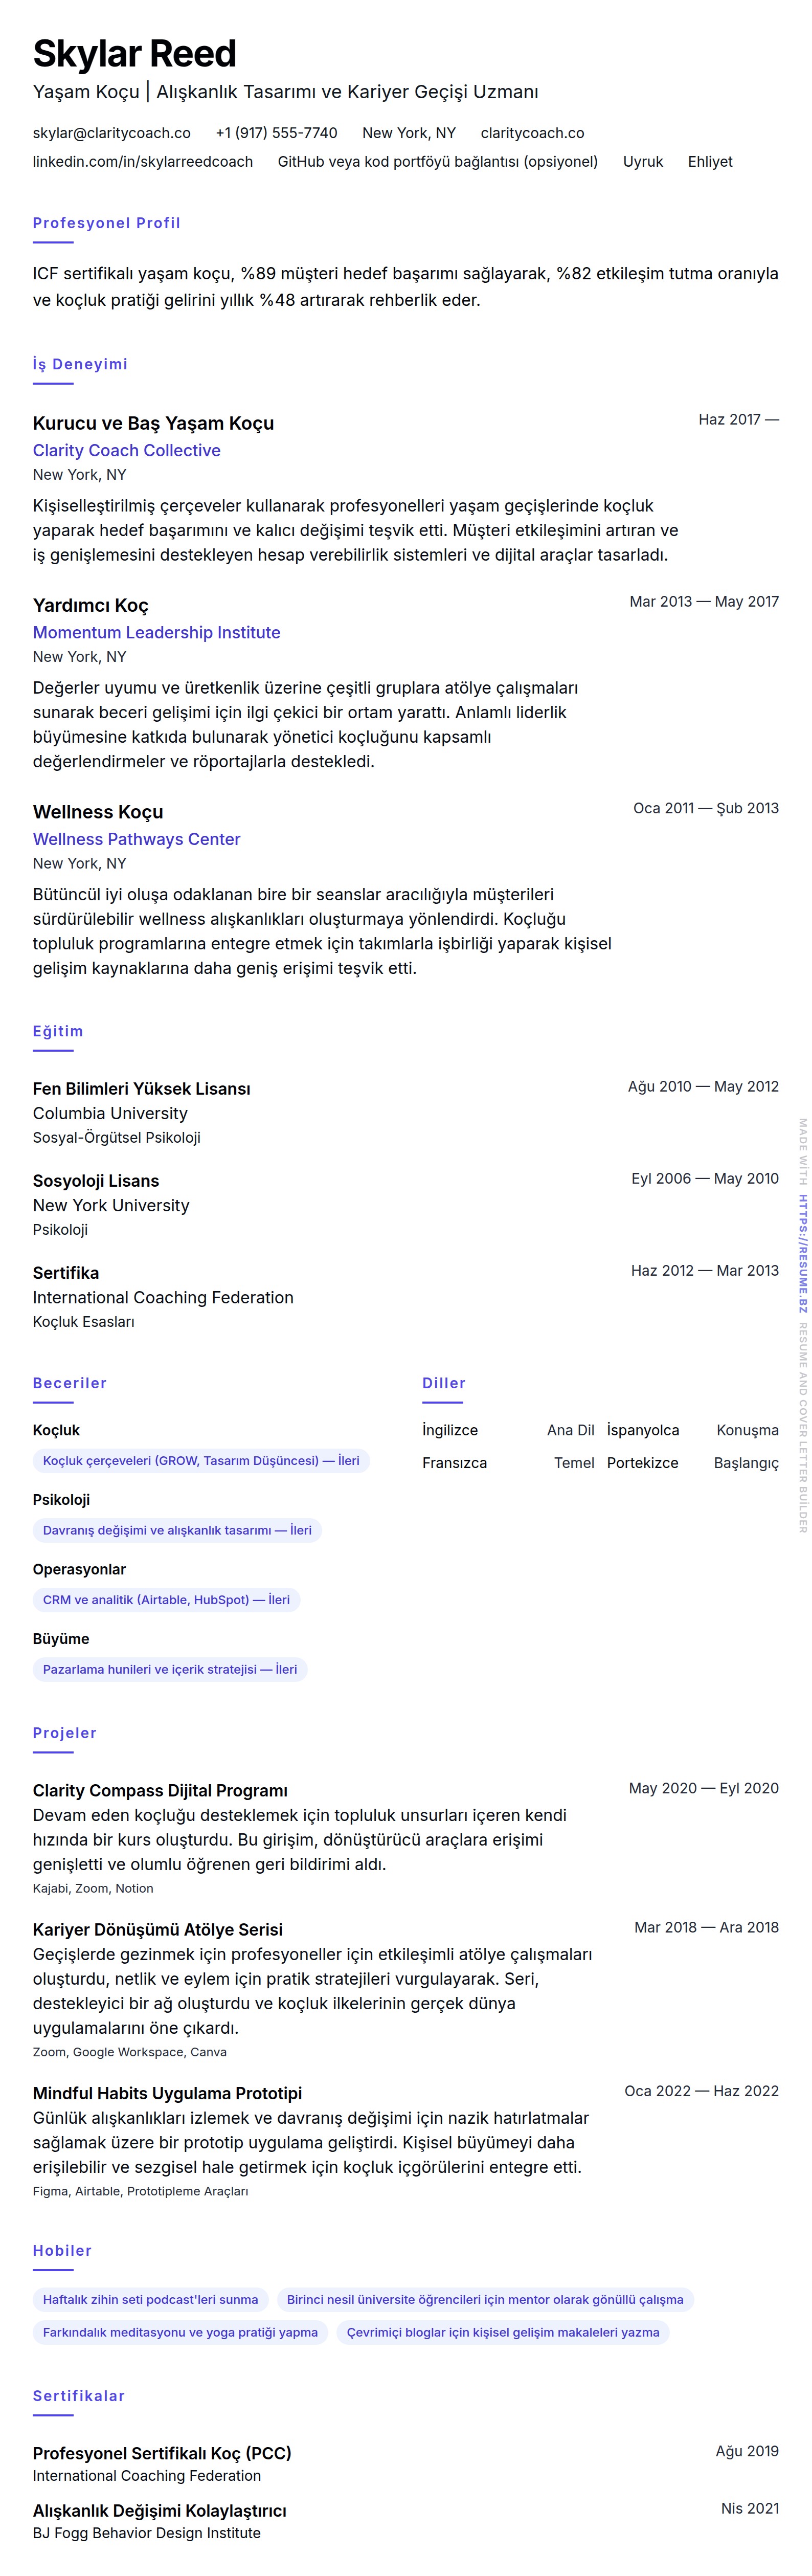Click the GitHub portfolio placeholder text
Screen dimensions: 812x2576
437,162
